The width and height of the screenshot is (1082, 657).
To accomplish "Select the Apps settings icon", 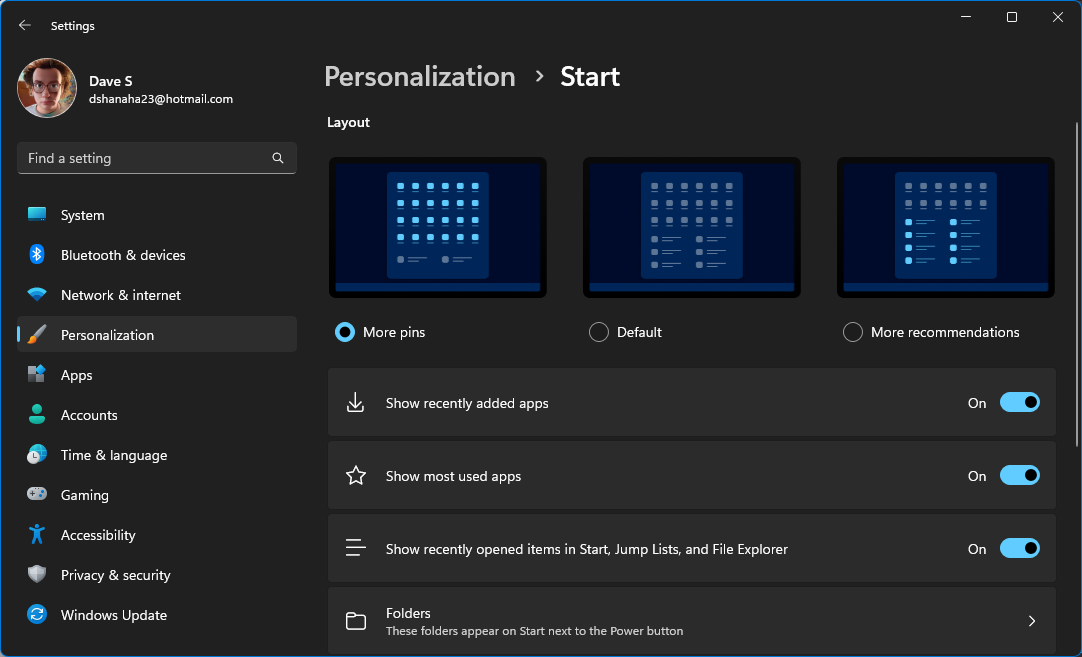I will [x=36, y=374].
